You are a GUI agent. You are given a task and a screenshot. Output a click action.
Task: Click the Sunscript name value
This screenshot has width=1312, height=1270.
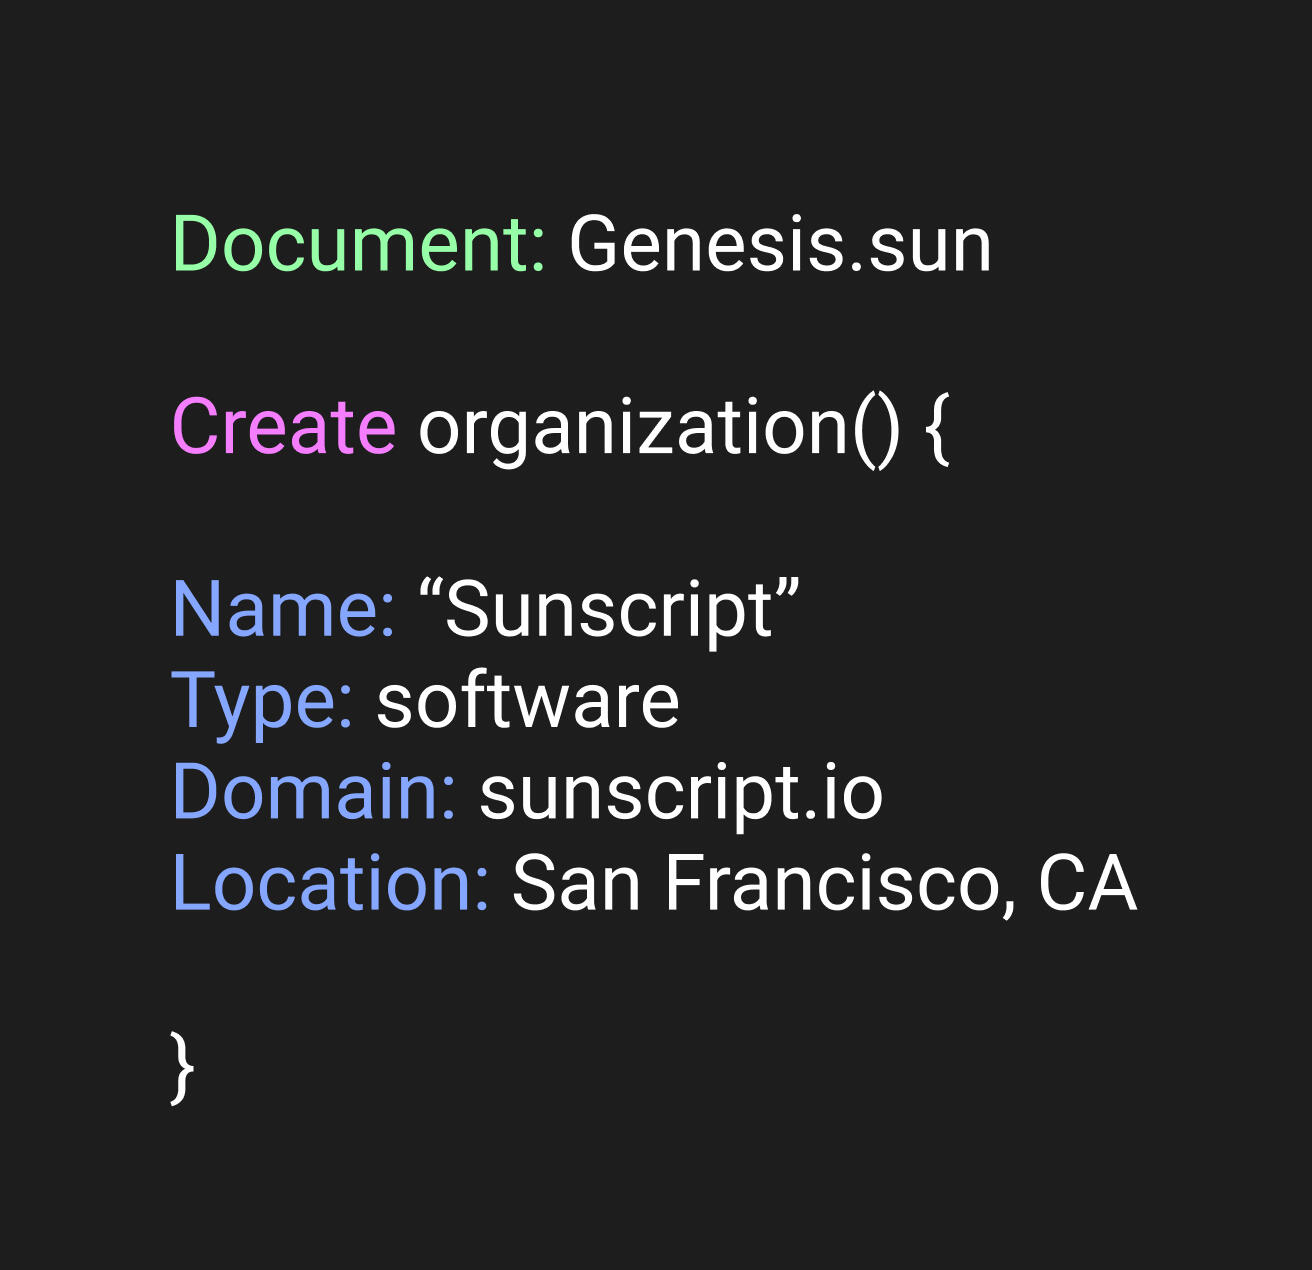609,609
